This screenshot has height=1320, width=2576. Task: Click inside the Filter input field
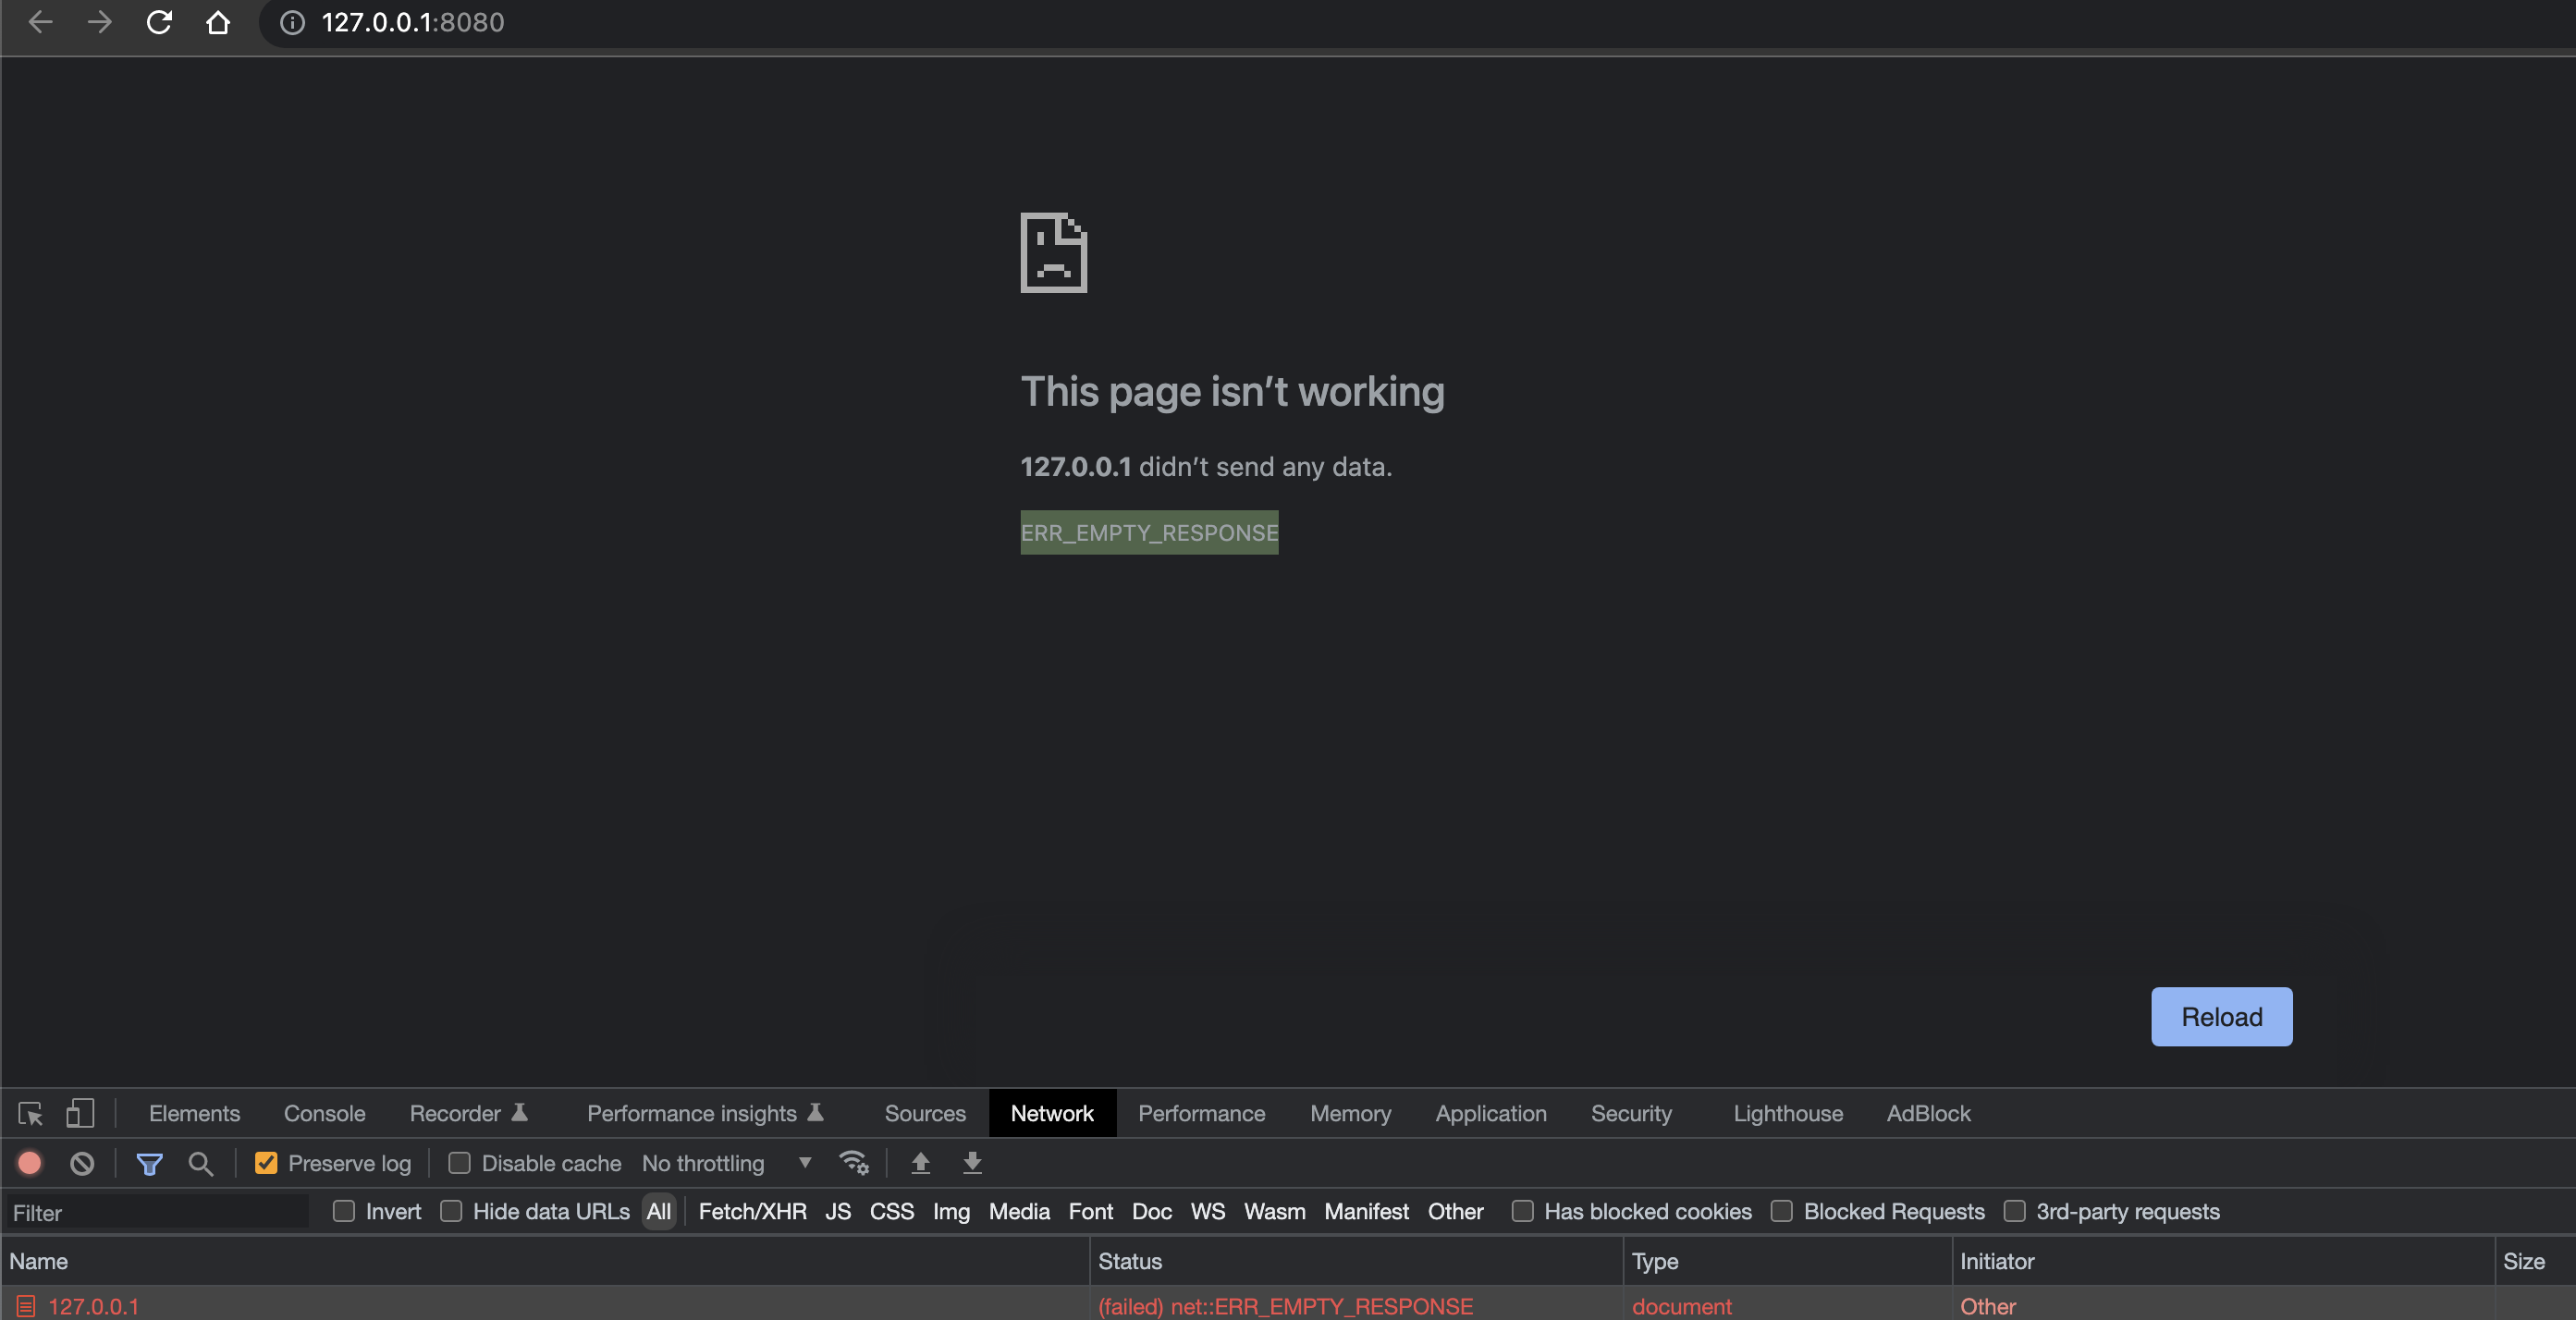coord(156,1211)
